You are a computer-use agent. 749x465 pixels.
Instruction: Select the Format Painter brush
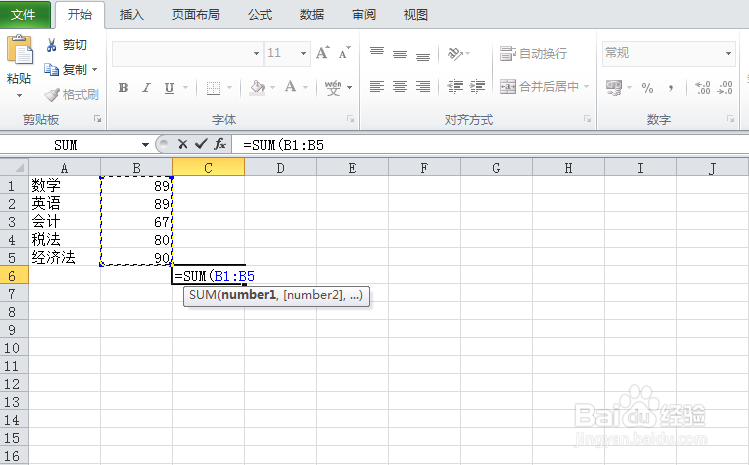71,95
